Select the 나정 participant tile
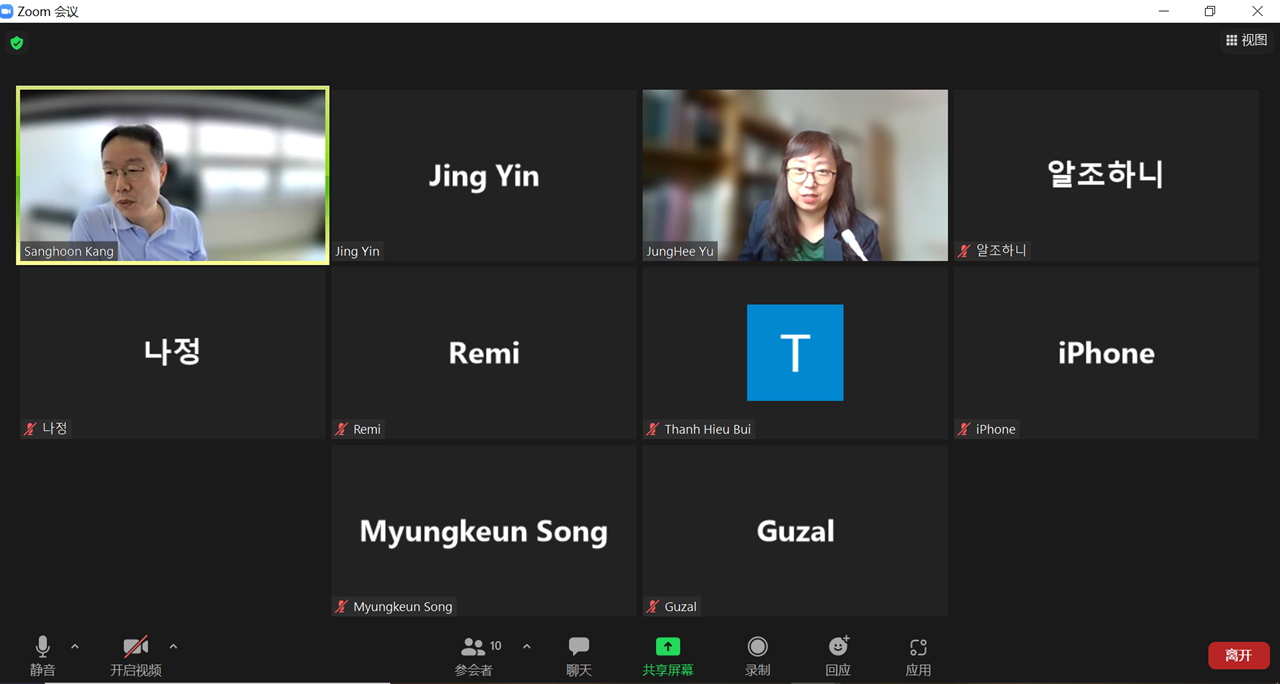The image size is (1280, 684). coord(172,353)
